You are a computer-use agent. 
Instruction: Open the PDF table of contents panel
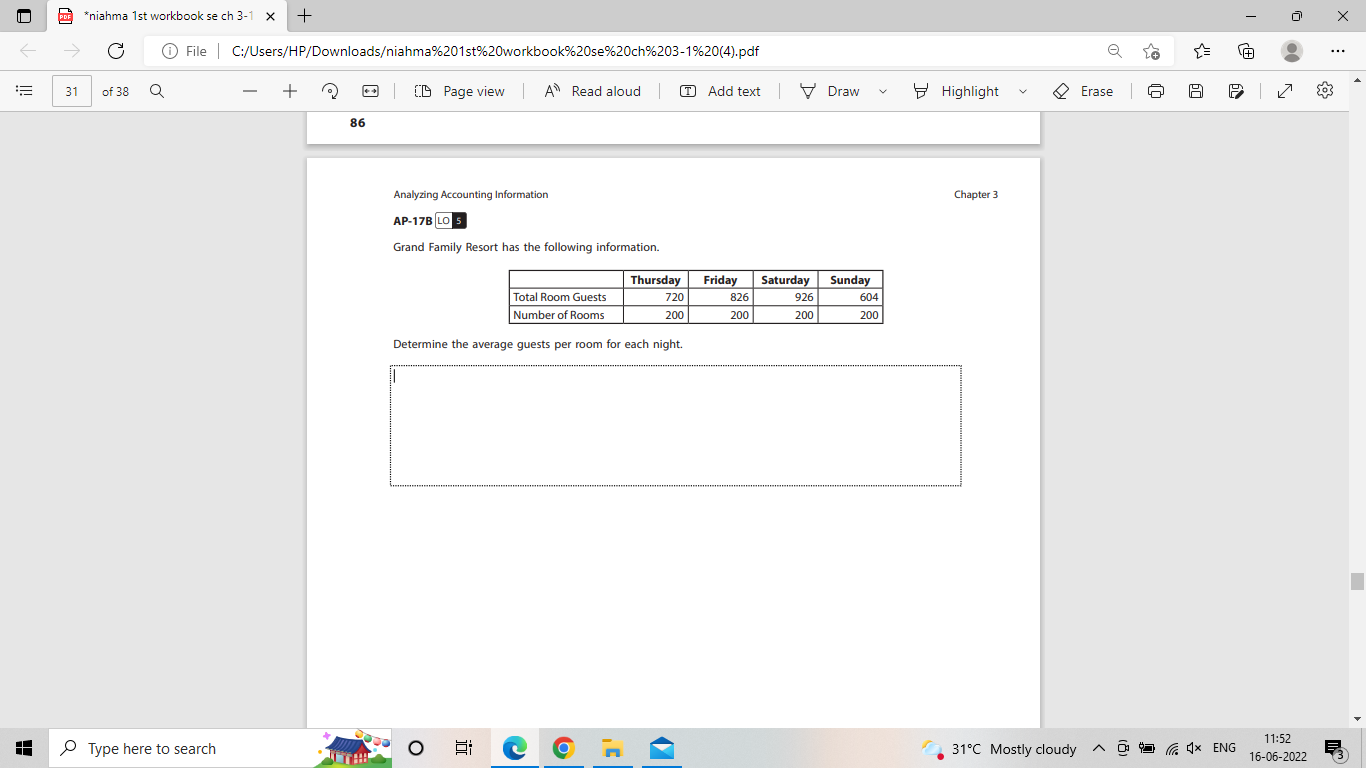point(24,91)
